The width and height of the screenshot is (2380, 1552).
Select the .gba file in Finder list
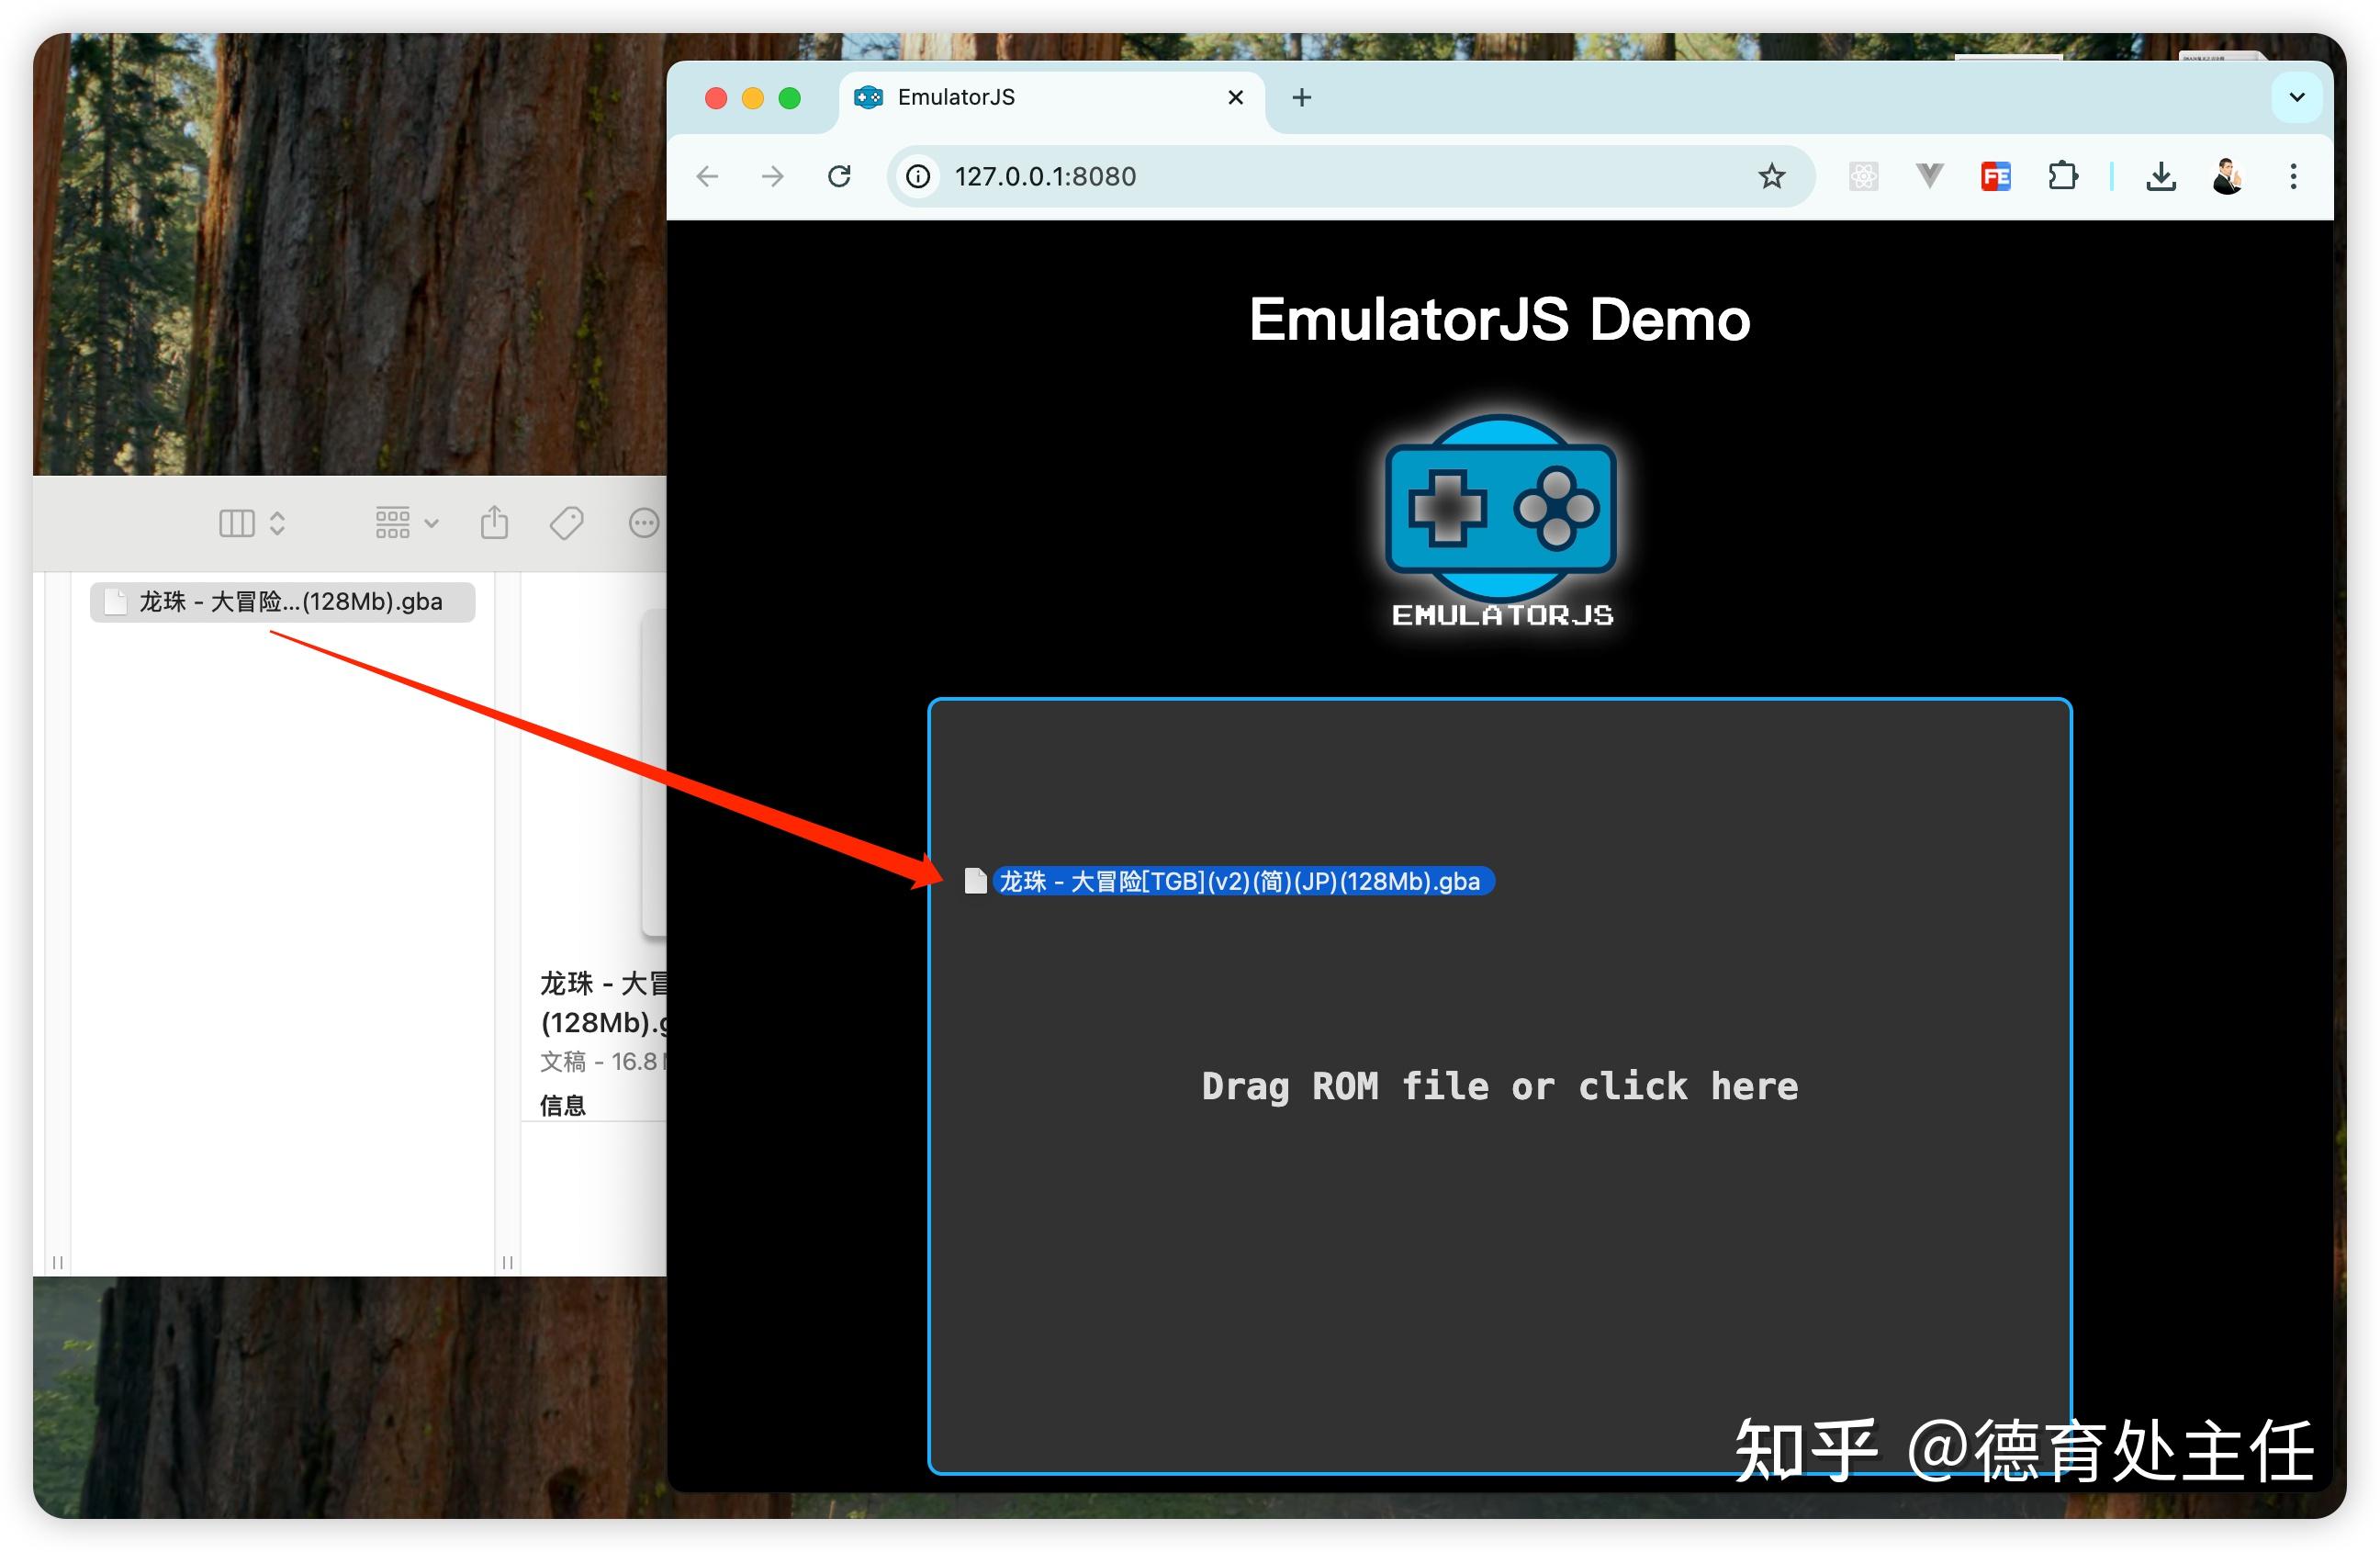click(x=282, y=602)
